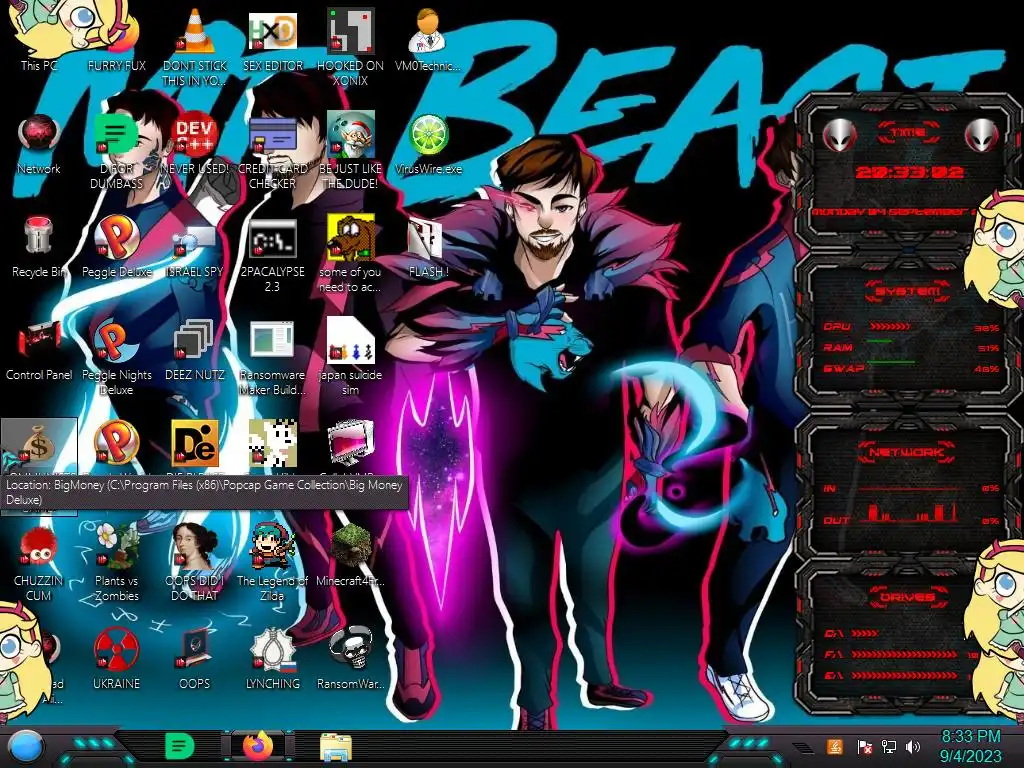The width and height of the screenshot is (1024, 768).
Task: Select the Network desktop icon
Action: (x=39, y=134)
